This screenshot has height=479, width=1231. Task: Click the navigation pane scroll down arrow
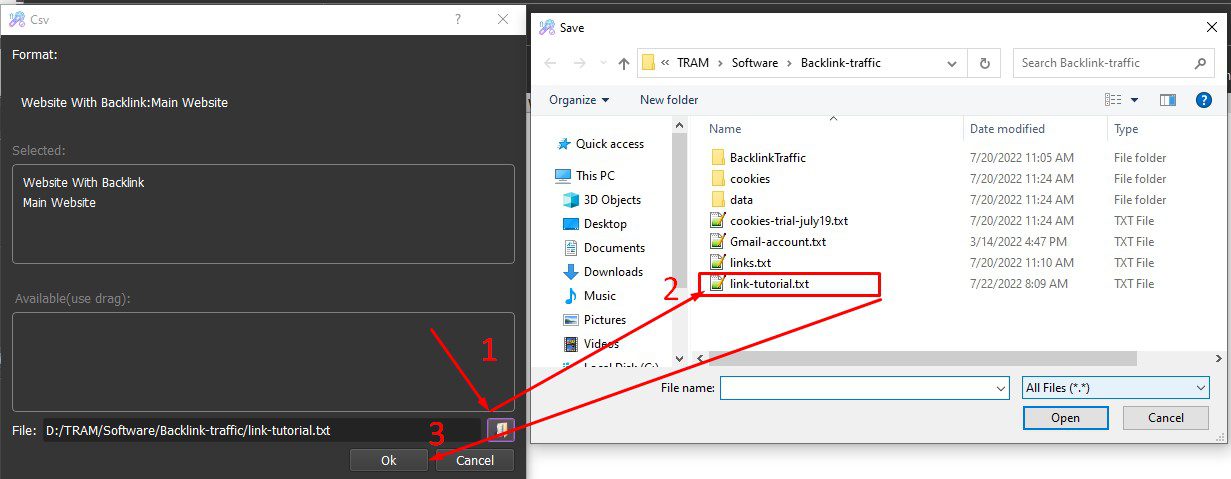[x=680, y=358]
